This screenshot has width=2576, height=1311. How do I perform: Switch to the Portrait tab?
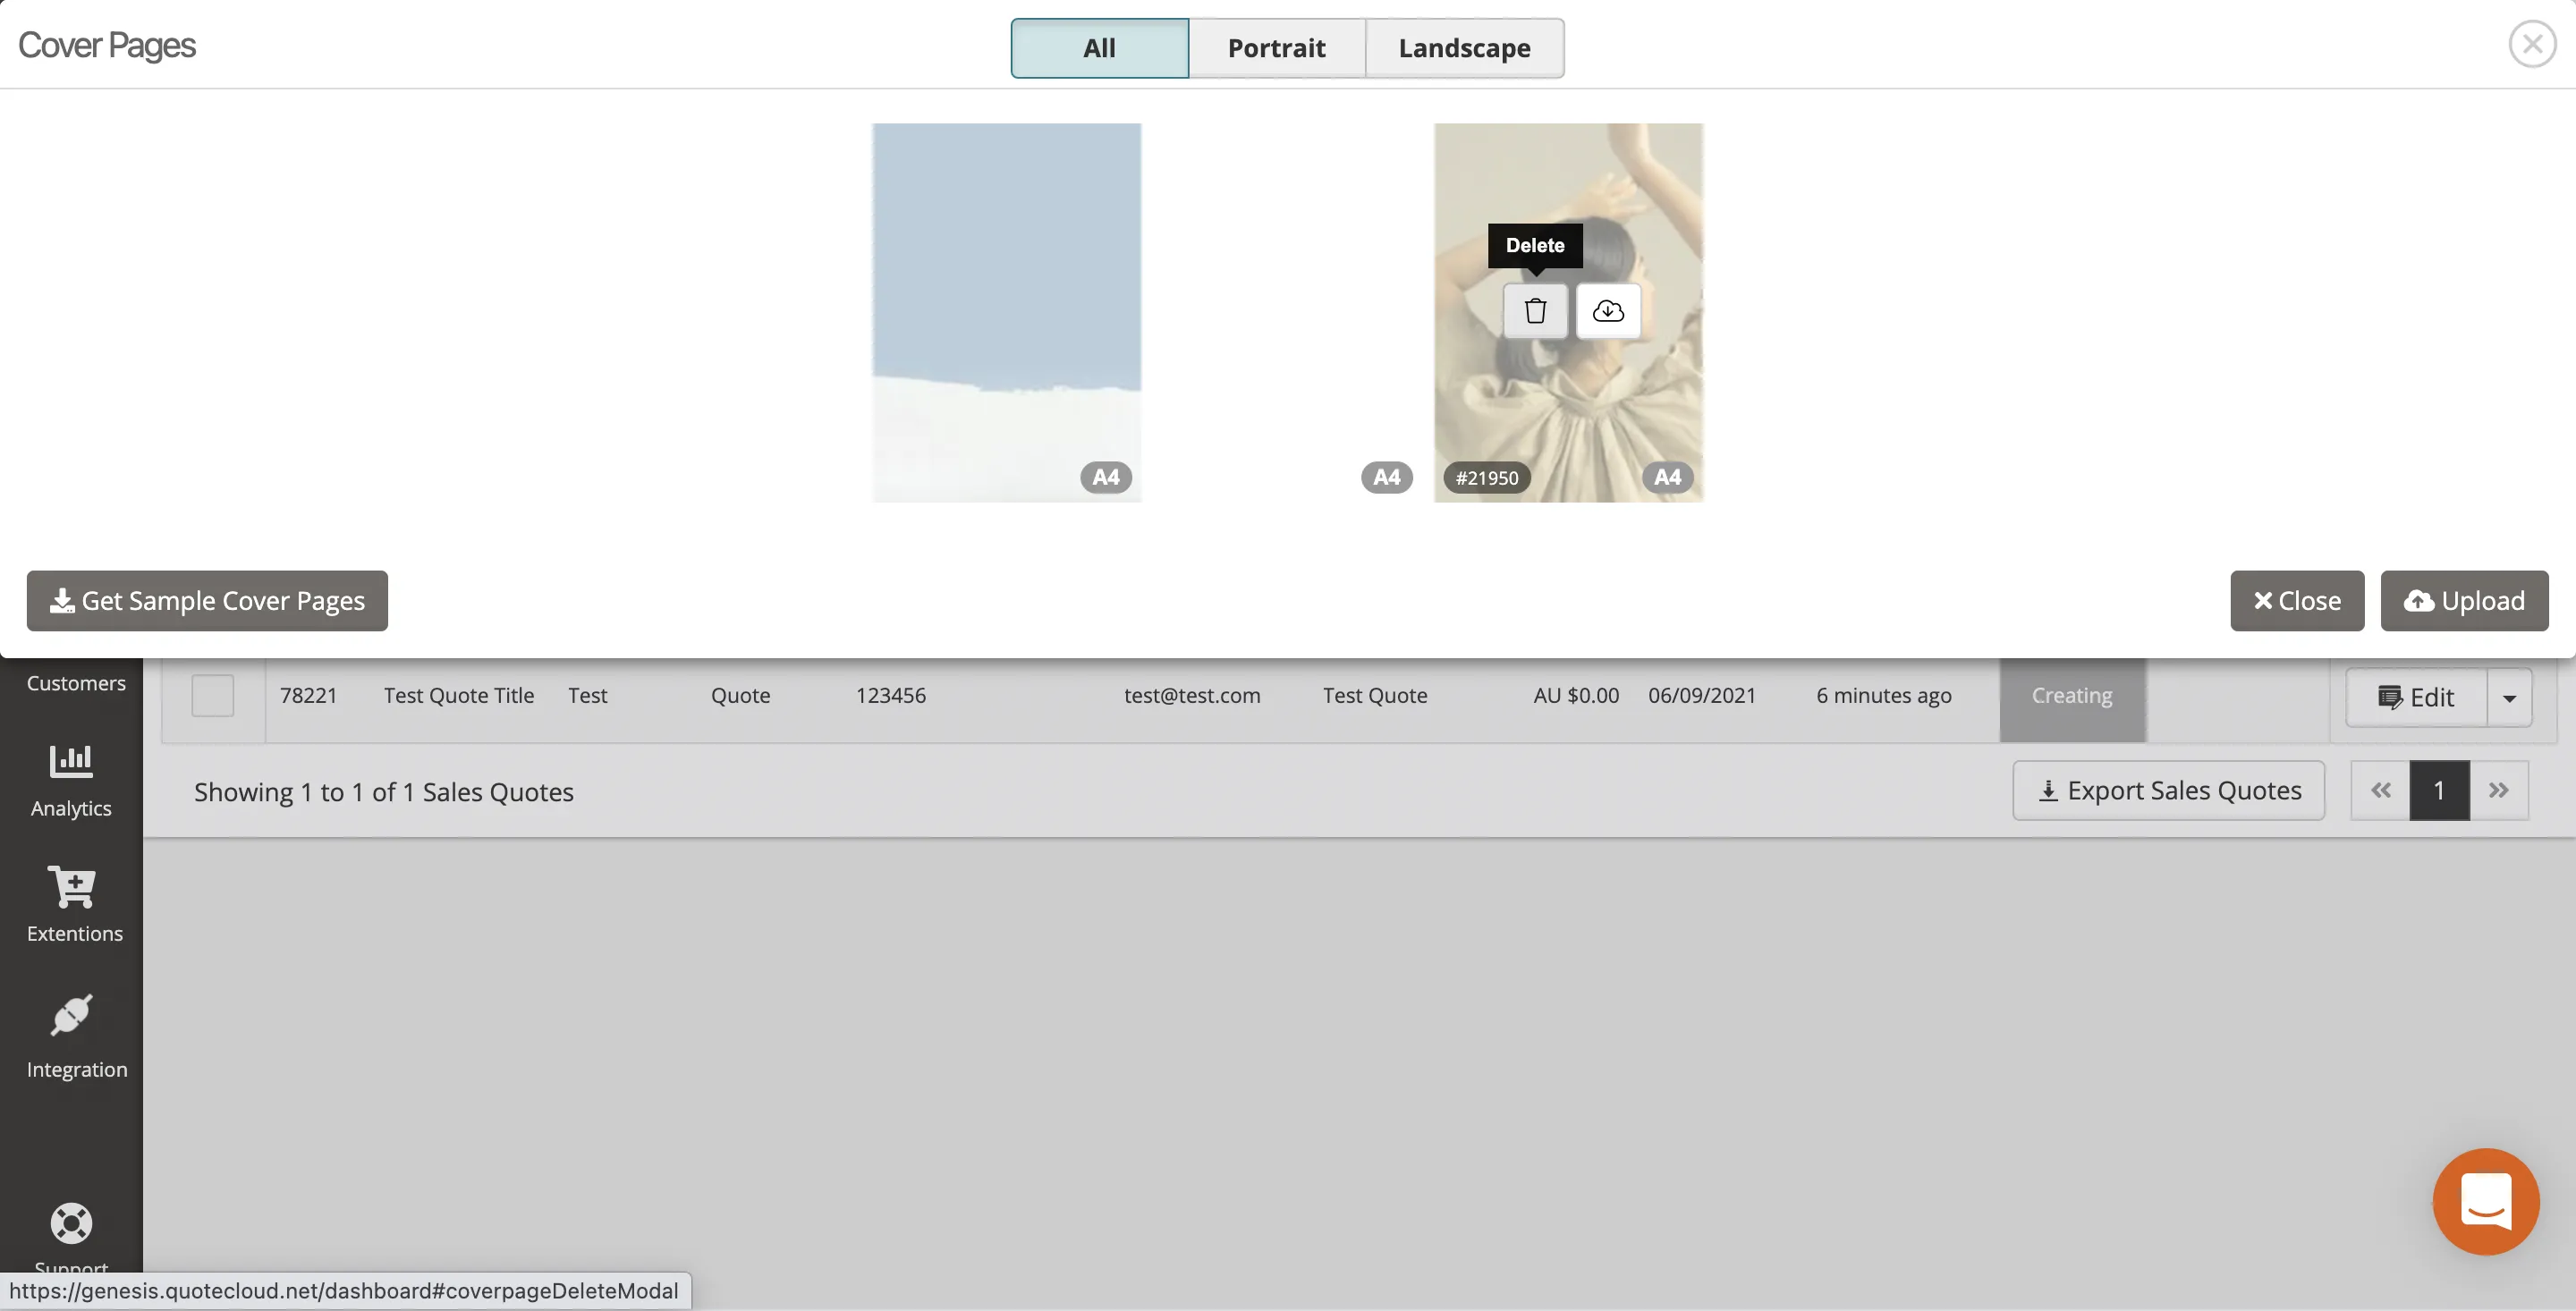click(x=1276, y=48)
